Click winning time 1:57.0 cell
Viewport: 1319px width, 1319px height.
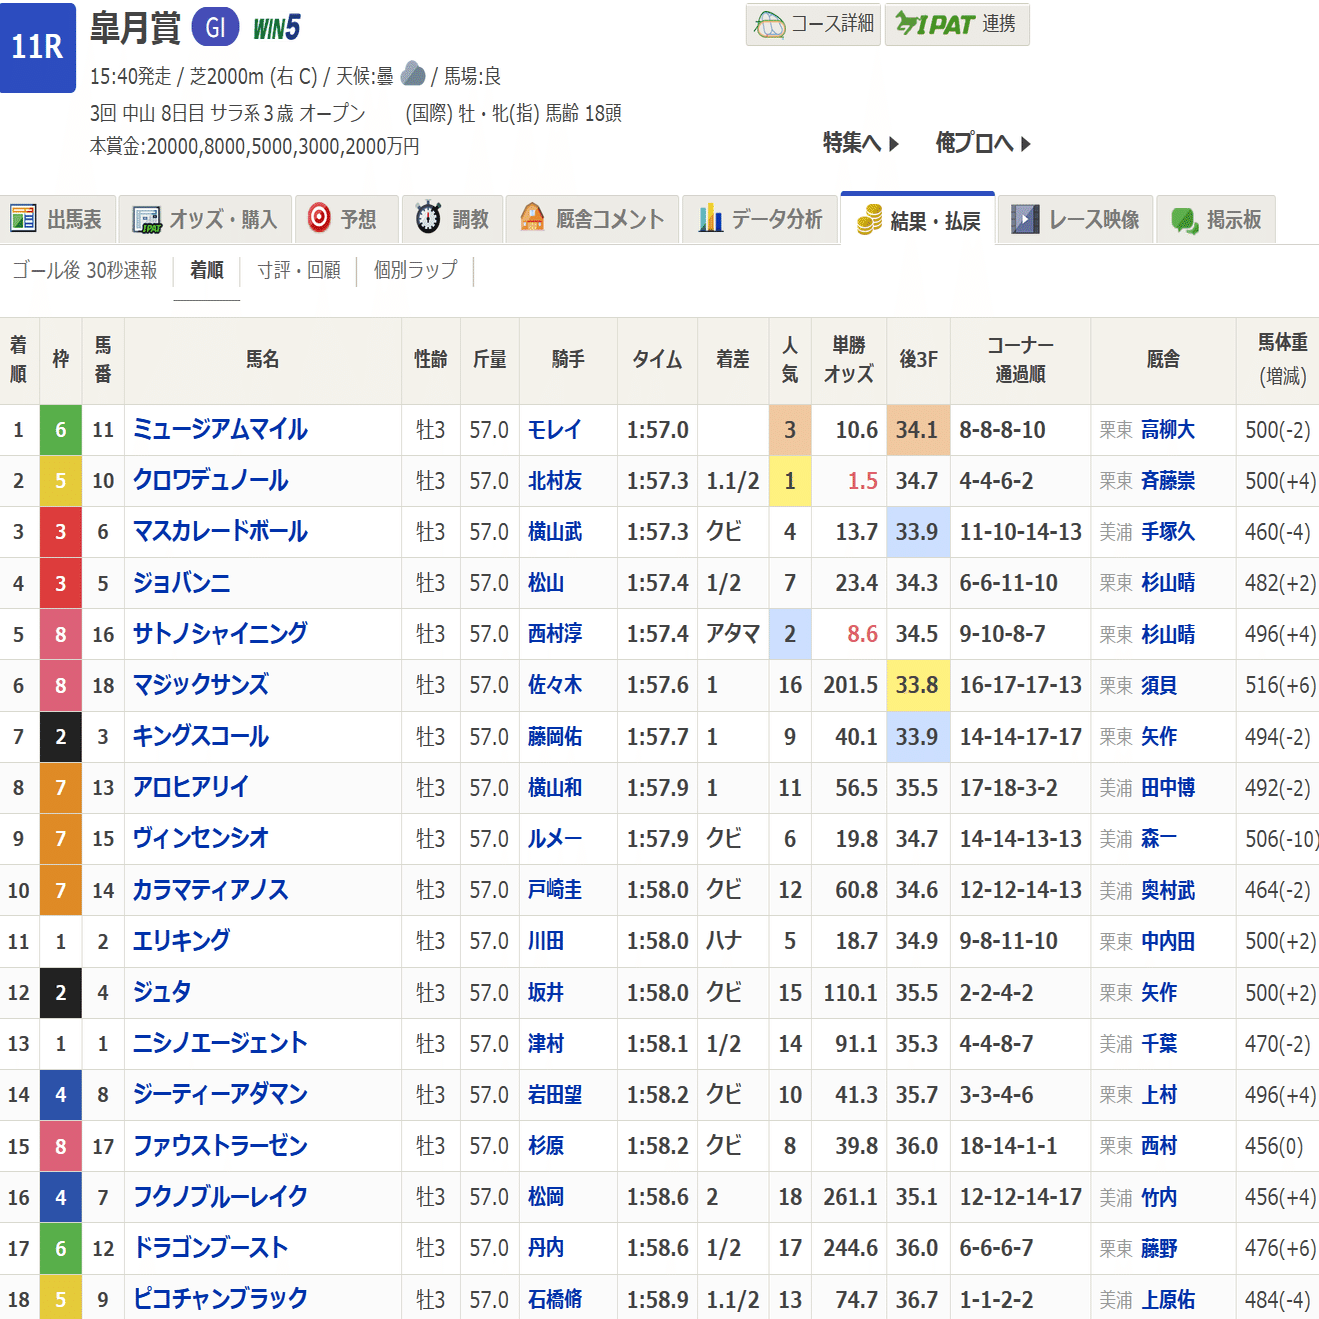[658, 430]
